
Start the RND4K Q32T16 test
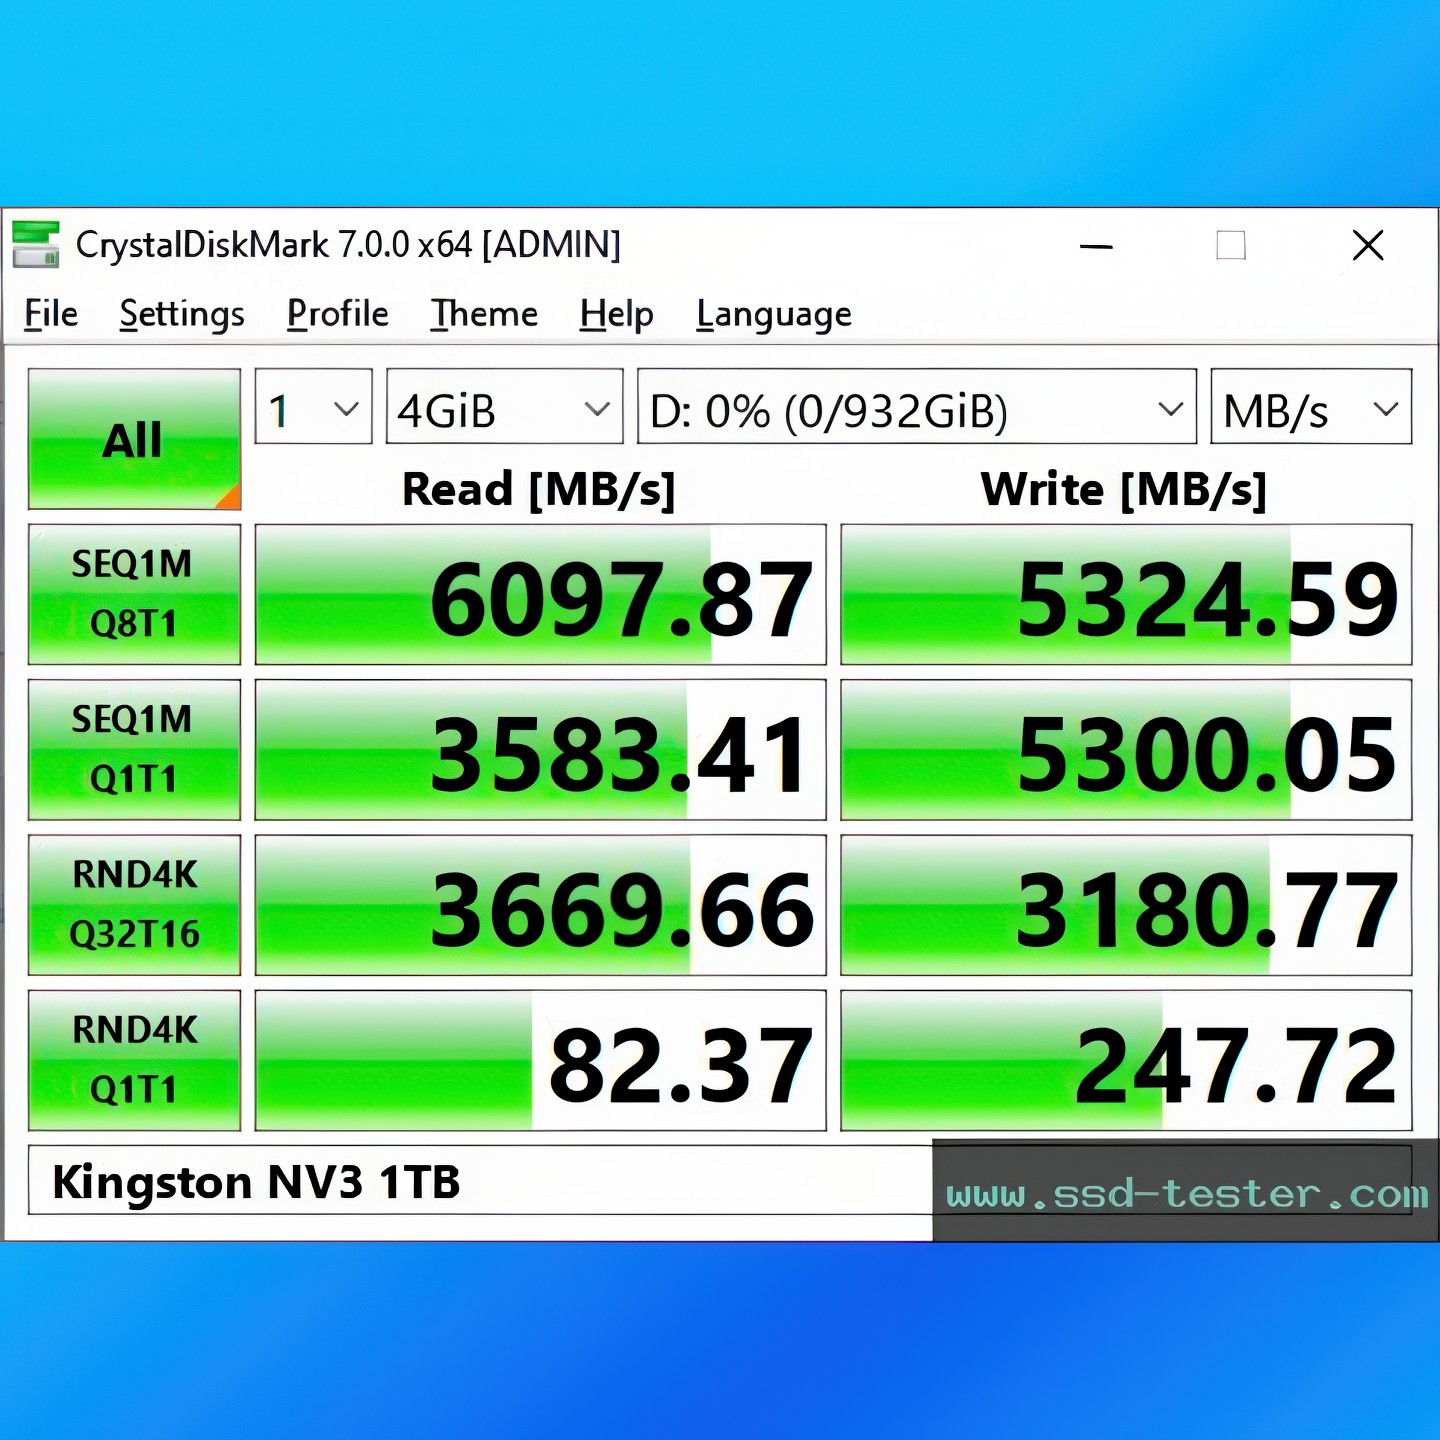pos(134,905)
